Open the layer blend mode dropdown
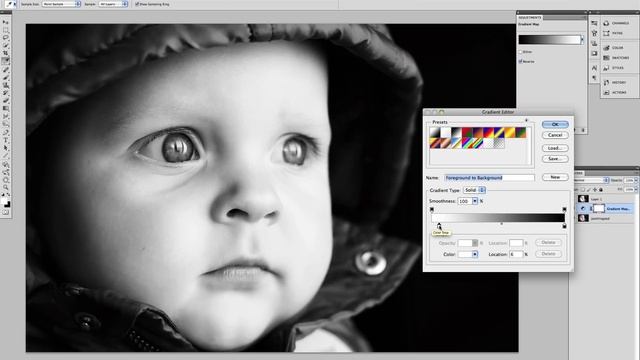This screenshot has width=640, height=360. coord(592,180)
